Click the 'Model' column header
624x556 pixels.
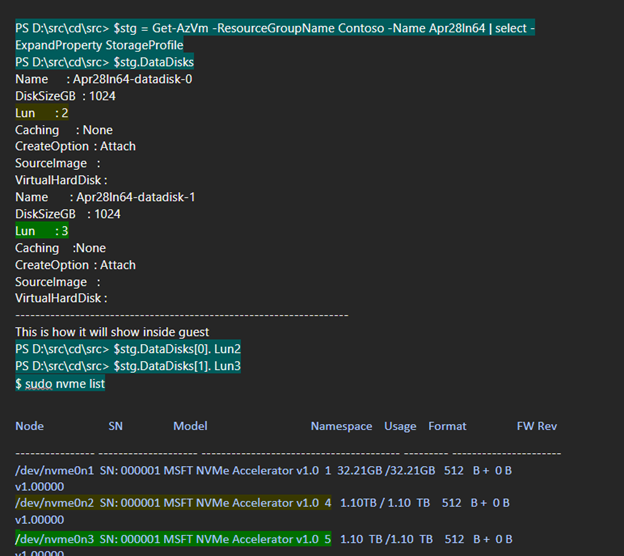coord(190,426)
